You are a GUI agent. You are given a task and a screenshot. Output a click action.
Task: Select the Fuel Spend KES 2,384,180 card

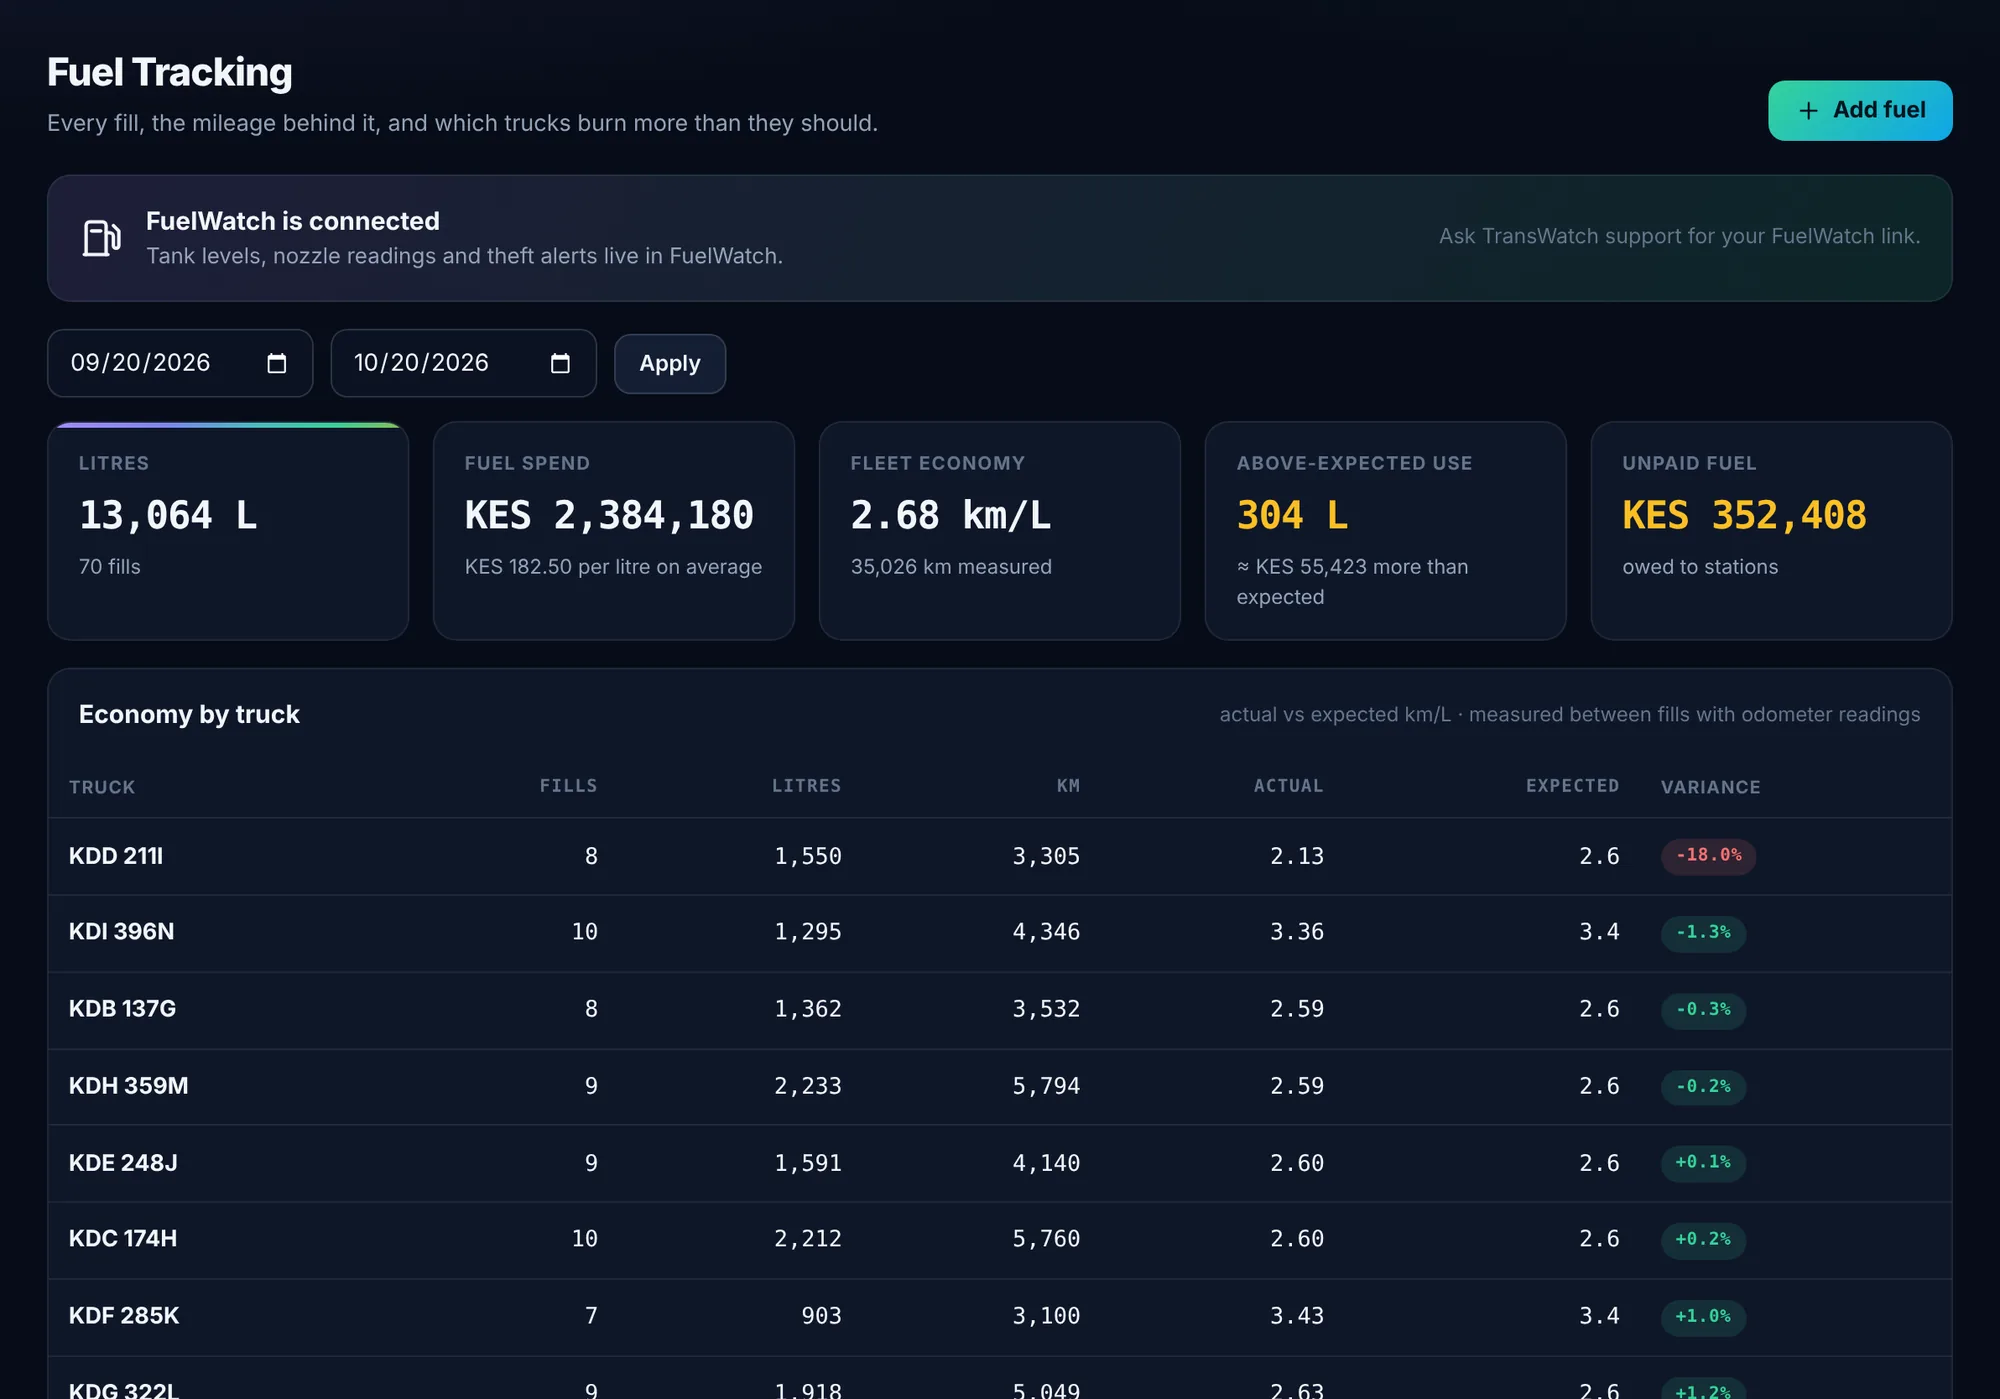[613, 530]
